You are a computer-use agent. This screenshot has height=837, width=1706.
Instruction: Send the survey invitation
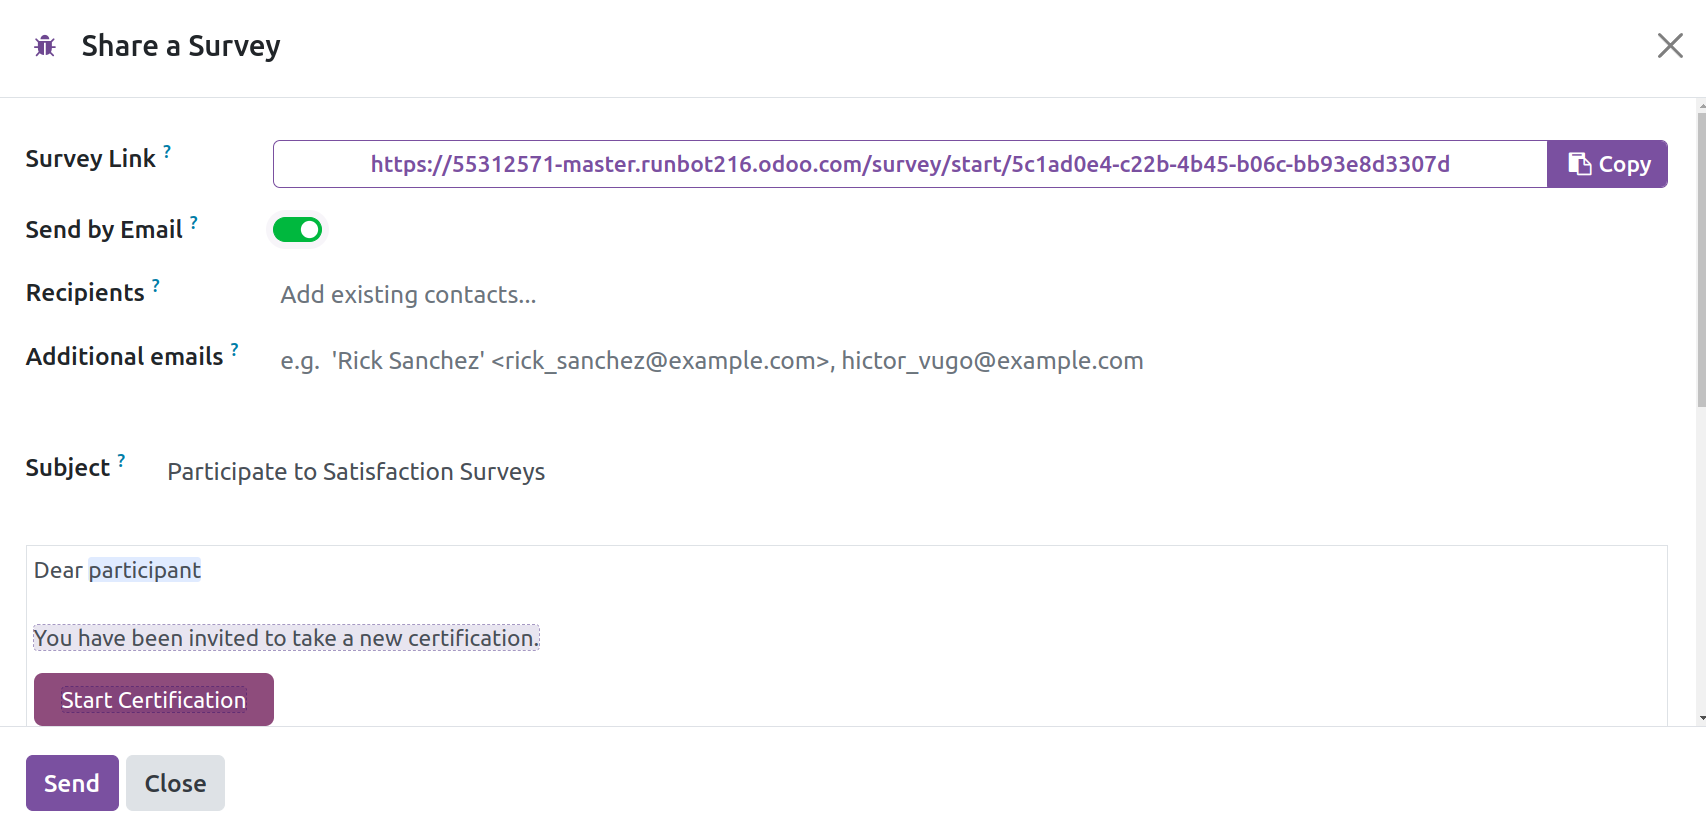(72, 783)
